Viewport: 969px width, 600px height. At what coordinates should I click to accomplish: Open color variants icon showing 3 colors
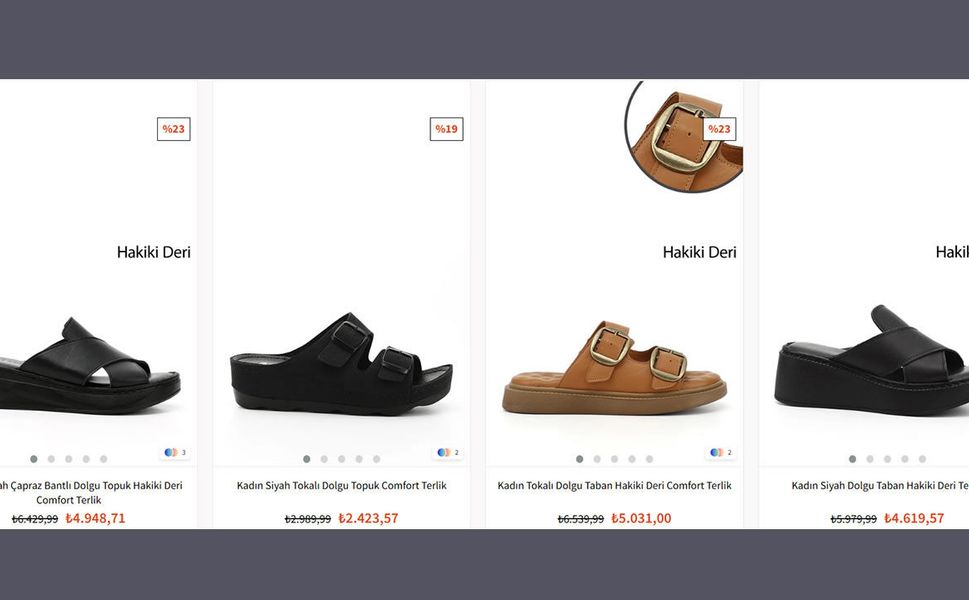[175, 452]
